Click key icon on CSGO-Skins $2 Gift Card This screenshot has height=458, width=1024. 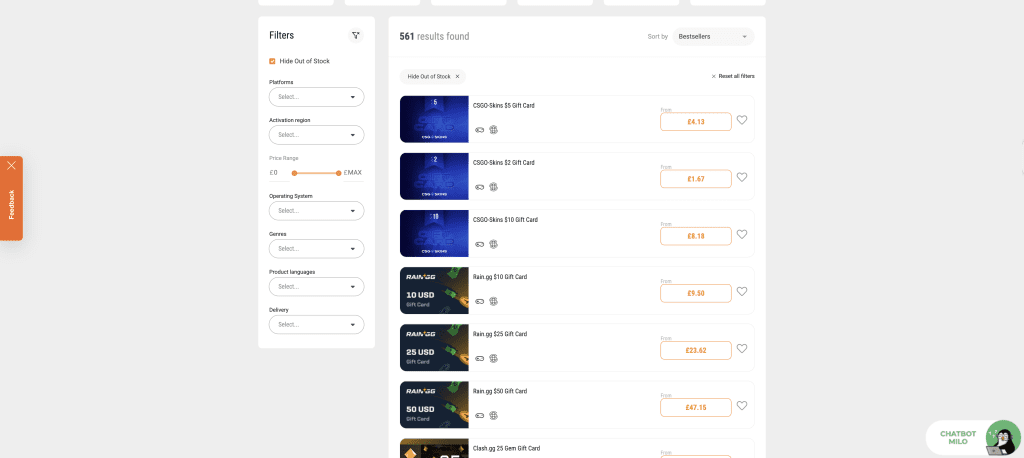(x=479, y=187)
